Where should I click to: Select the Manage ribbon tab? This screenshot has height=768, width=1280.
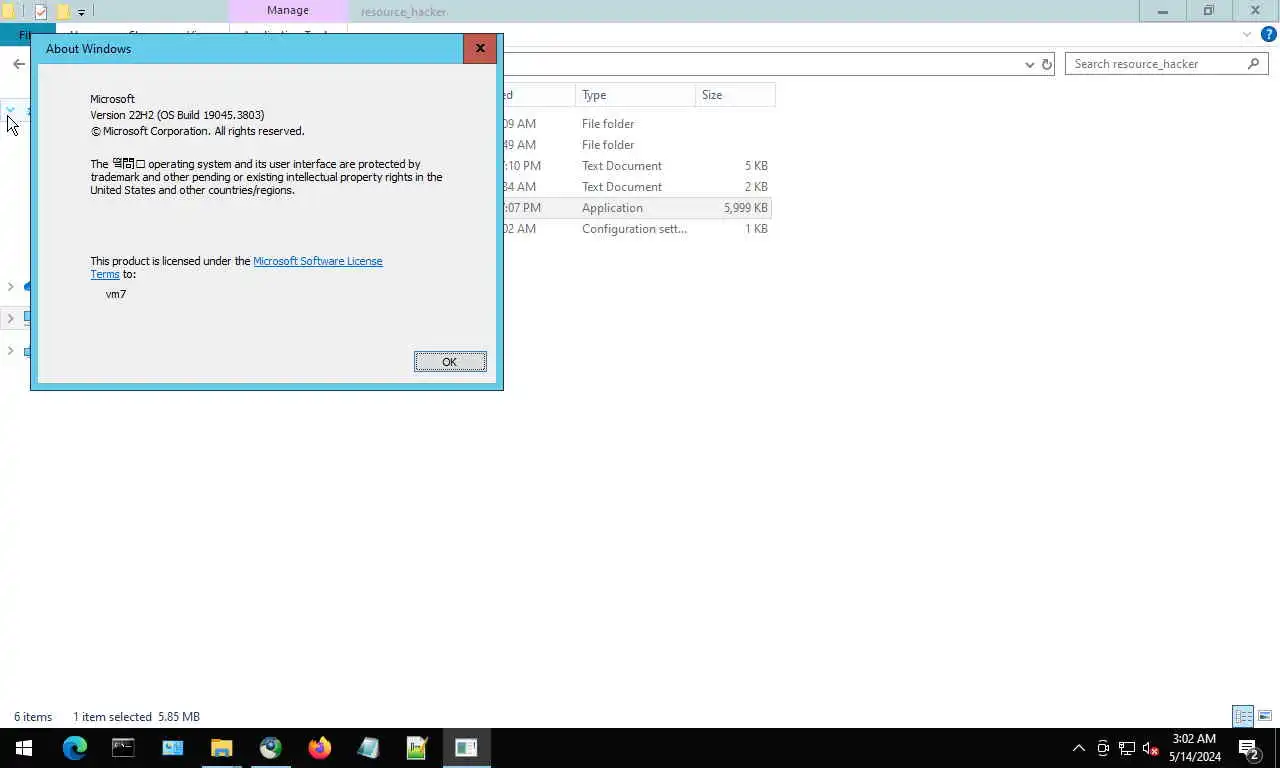288,11
